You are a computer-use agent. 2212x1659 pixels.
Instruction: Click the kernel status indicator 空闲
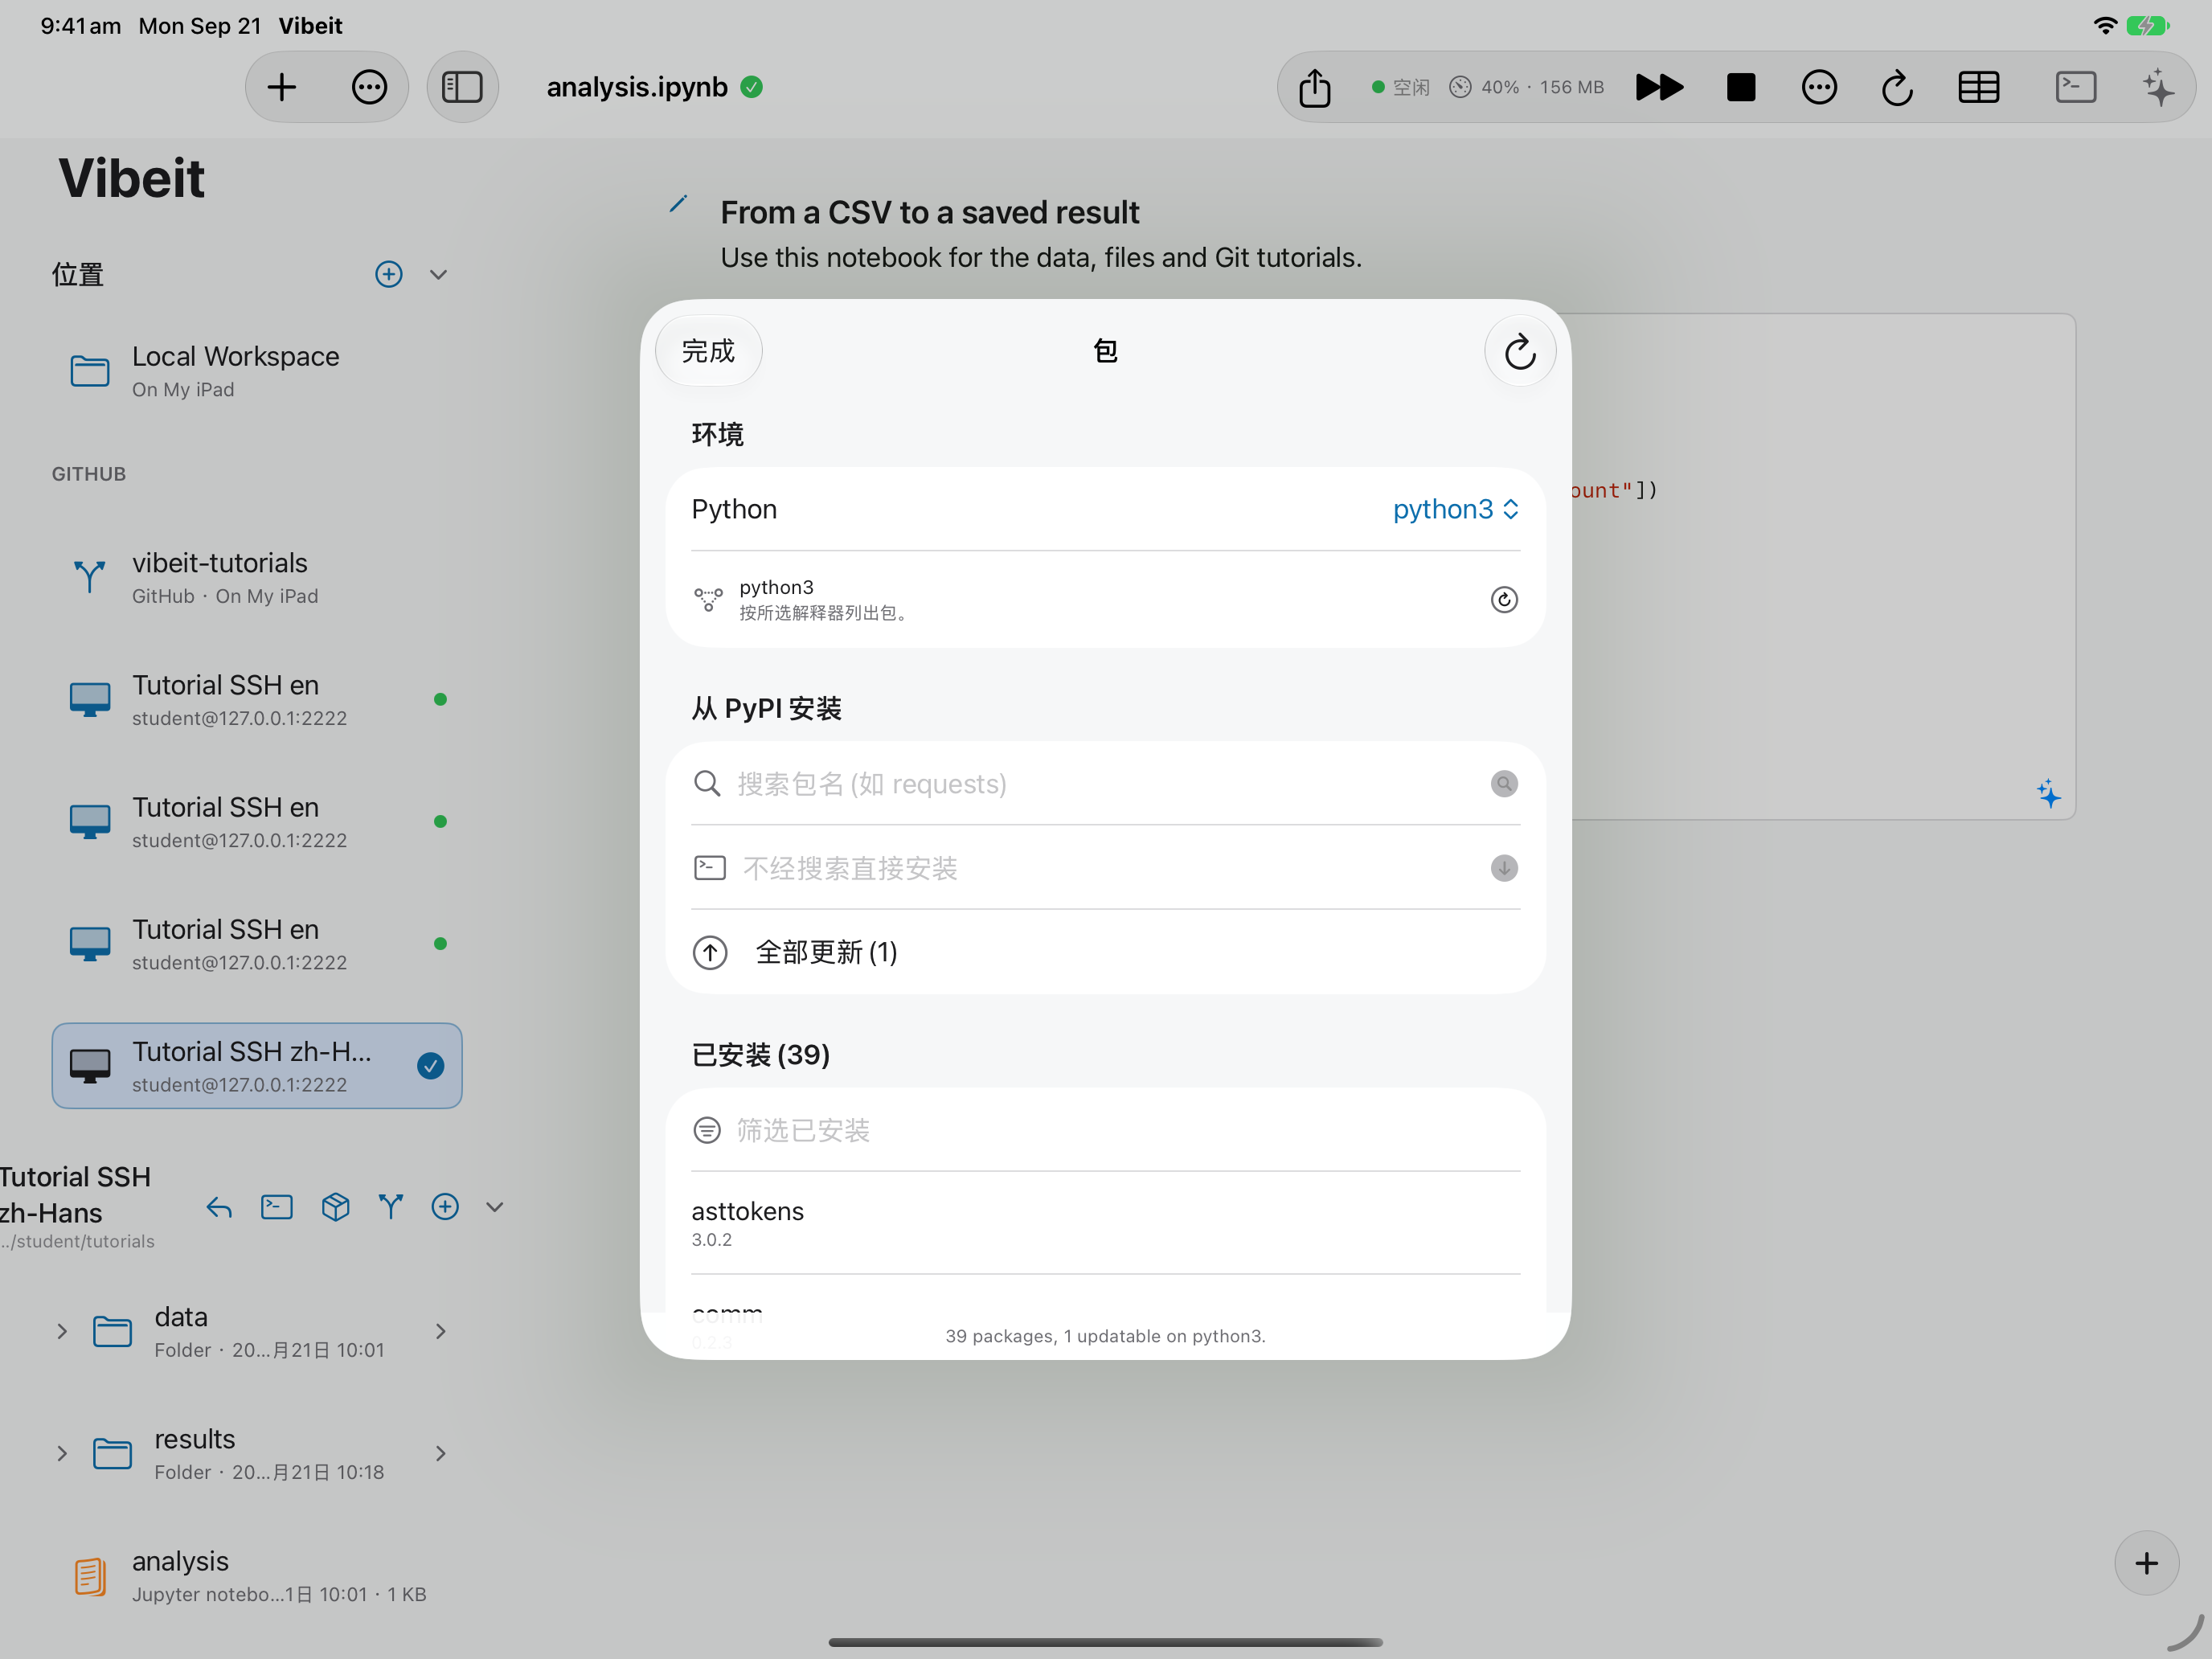1400,87
